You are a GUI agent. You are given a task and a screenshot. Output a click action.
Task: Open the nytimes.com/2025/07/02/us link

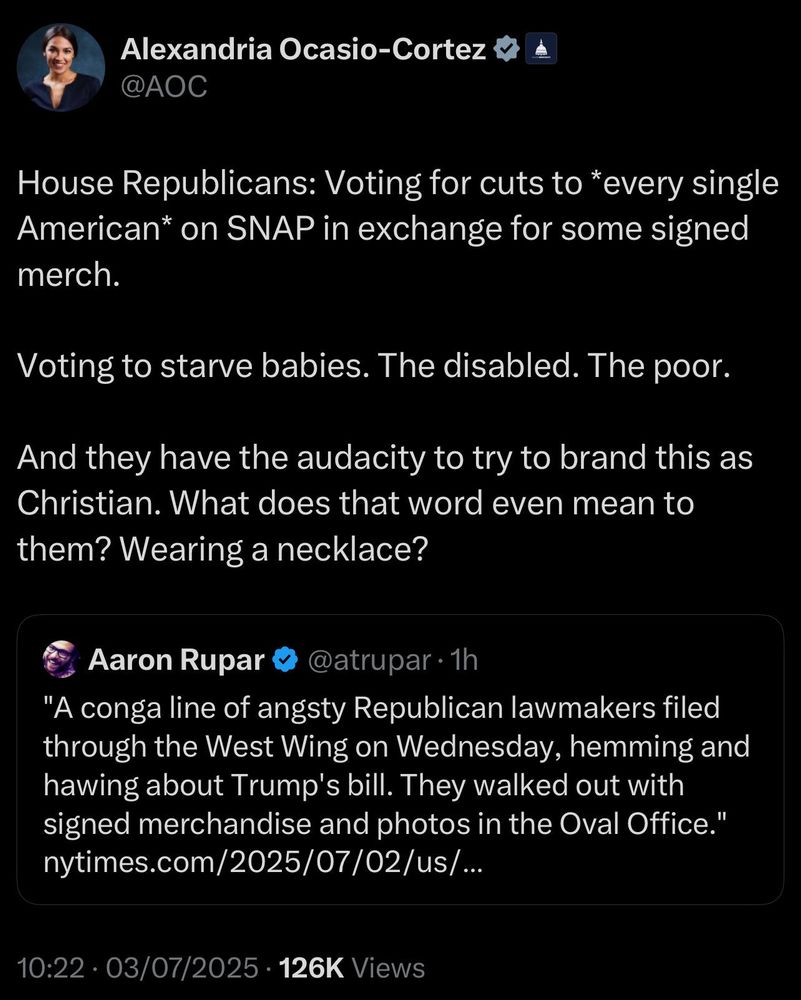263,863
